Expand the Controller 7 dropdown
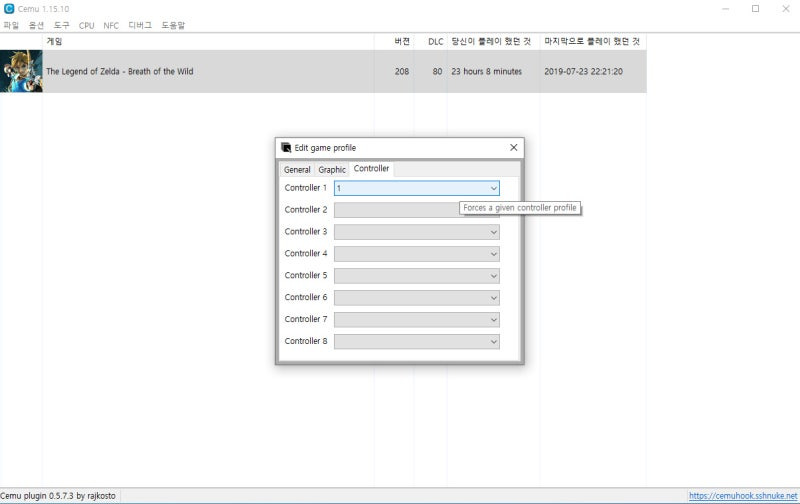This screenshot has width=800, height=504. (x=416, y=319)
